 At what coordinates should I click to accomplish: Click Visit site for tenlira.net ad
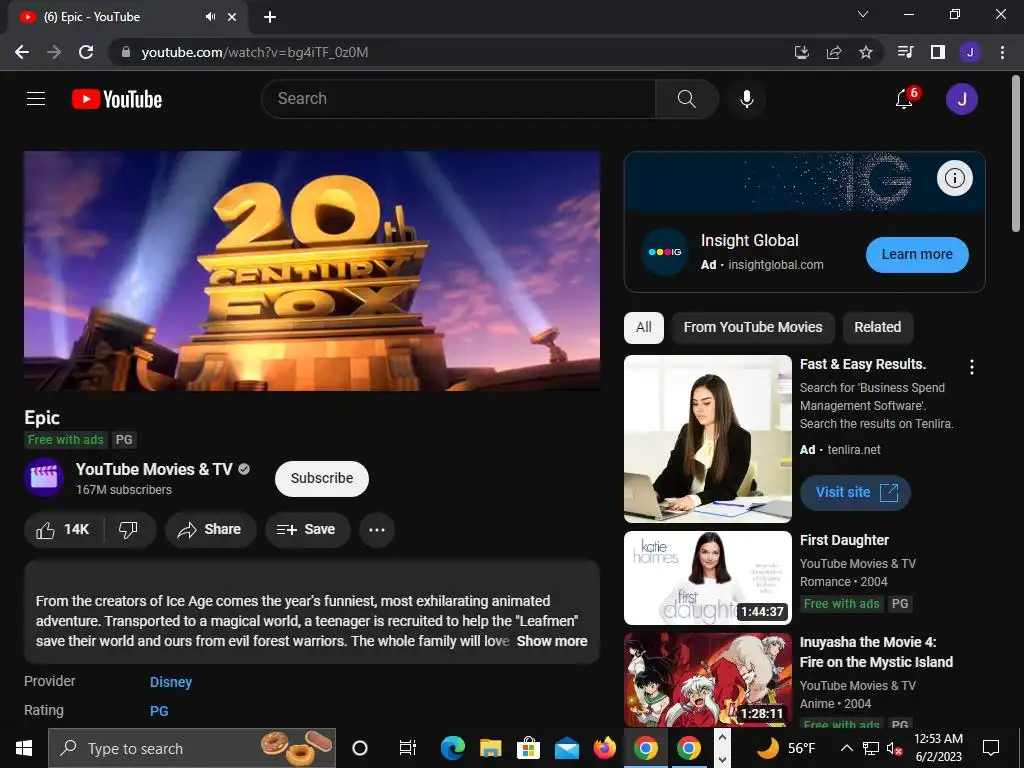[x=856, y=492]
